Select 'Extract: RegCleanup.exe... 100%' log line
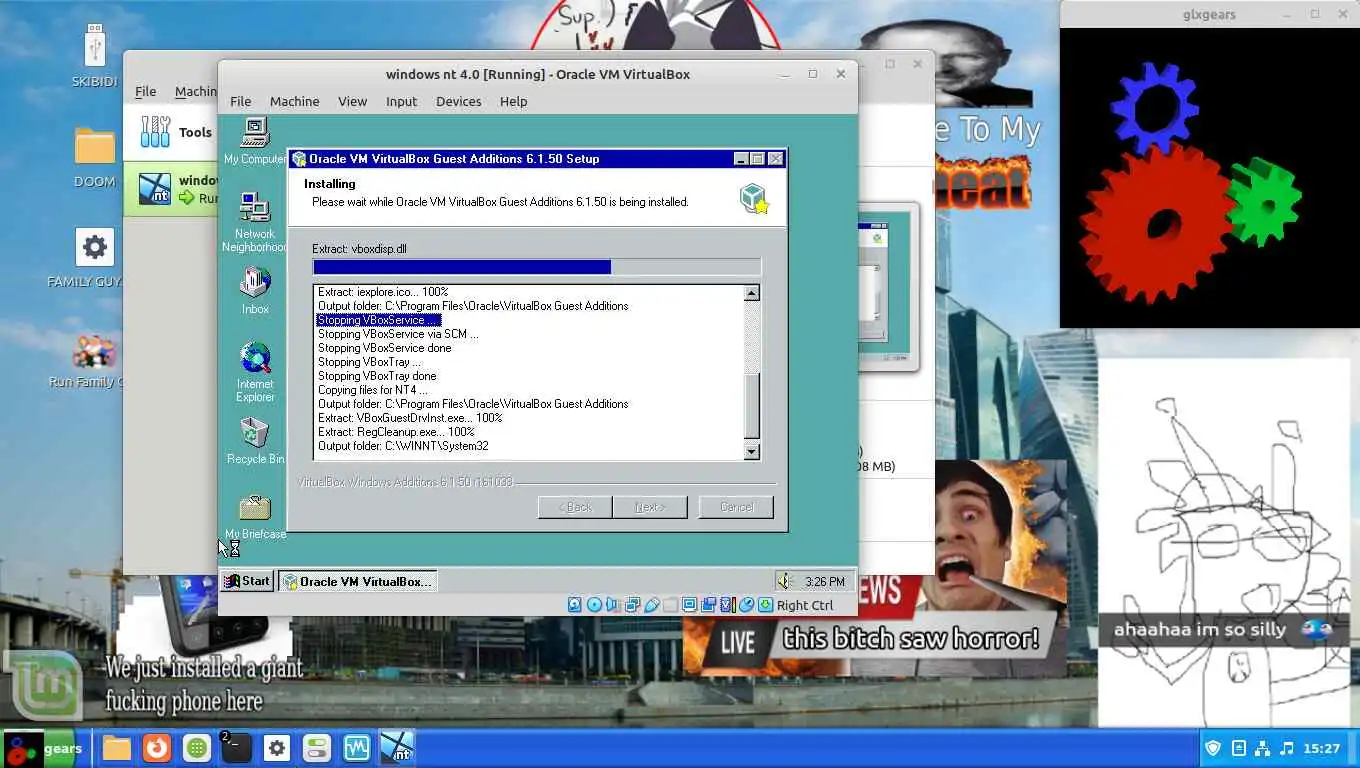1360x768 pixels. point(396,432)
